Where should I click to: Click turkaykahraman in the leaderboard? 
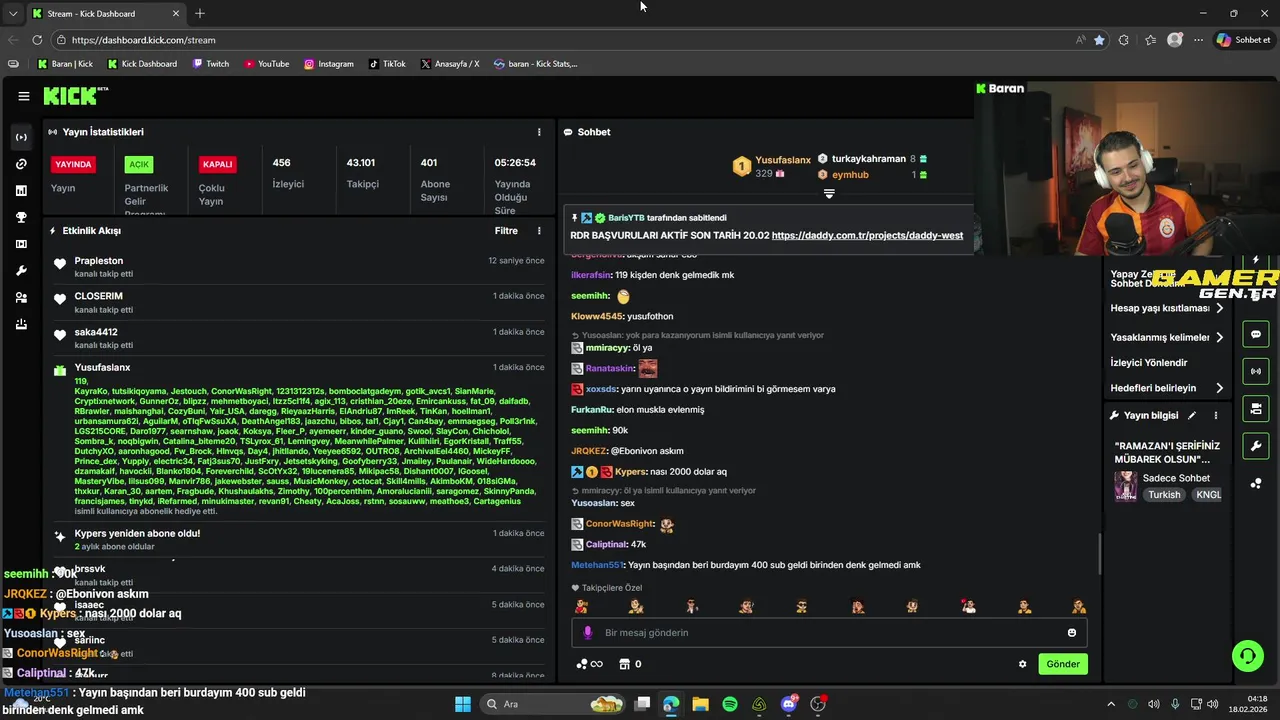click(x=868, y=159)
